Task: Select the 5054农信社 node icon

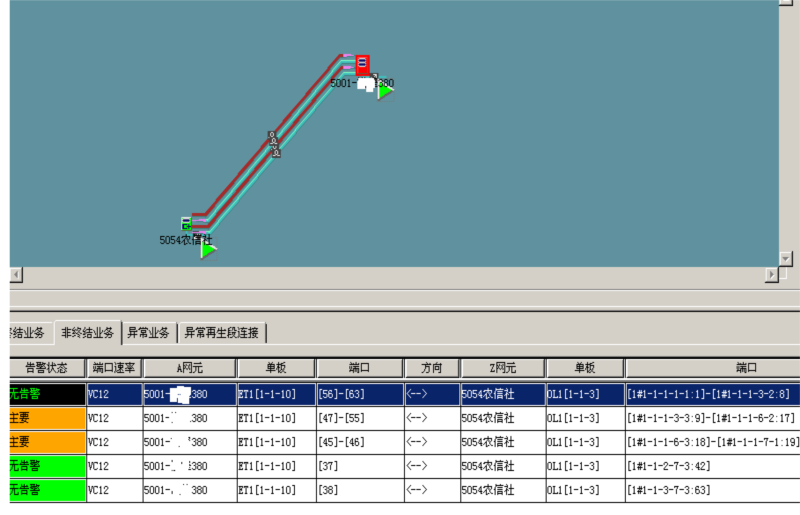Action: pos(187,223)
